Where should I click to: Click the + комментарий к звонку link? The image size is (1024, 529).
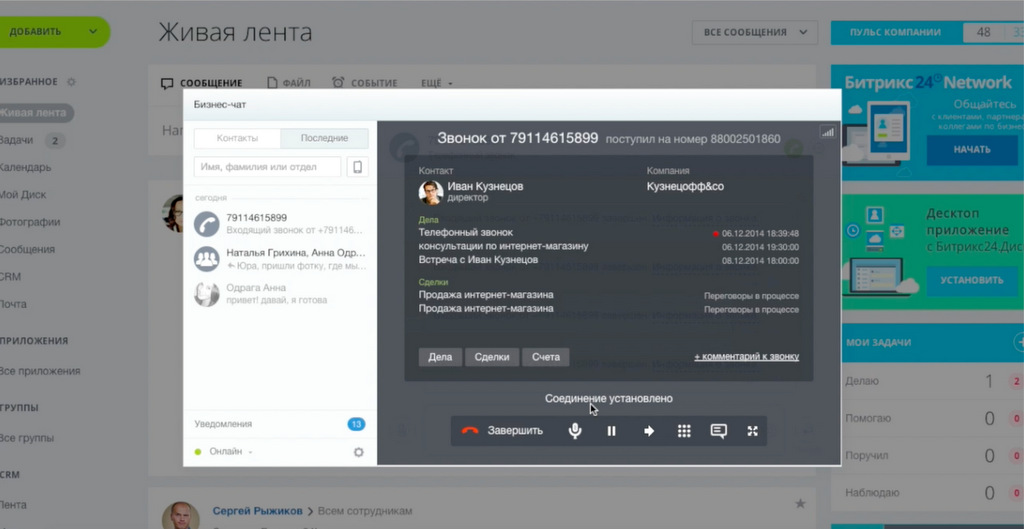coord(746,357)
